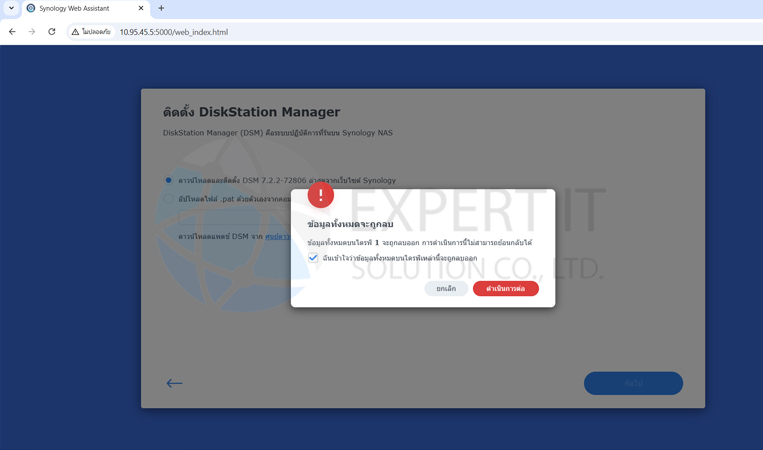This screenshot has width=763, height=450.
Task: Select the upload .pat file radio option
Action: click(168, 198)
